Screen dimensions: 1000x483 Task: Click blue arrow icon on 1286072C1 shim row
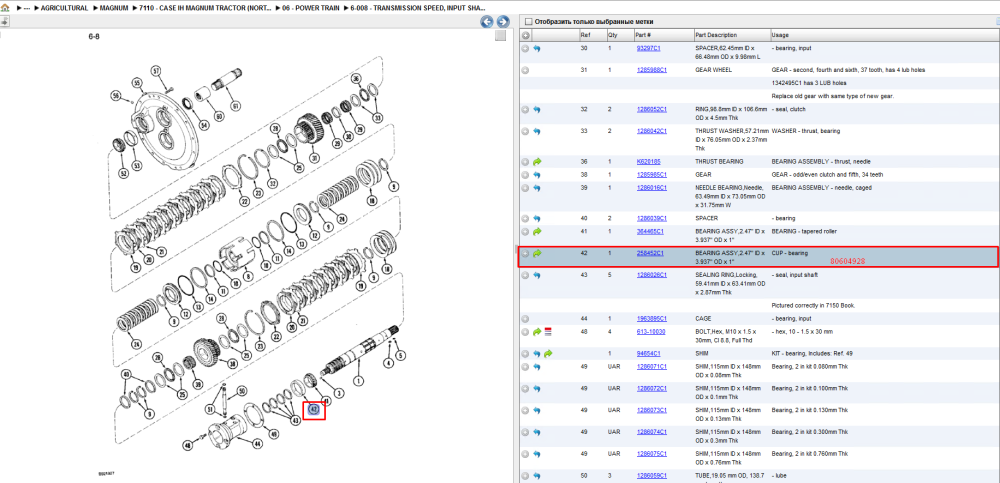(x=537, y=389)
